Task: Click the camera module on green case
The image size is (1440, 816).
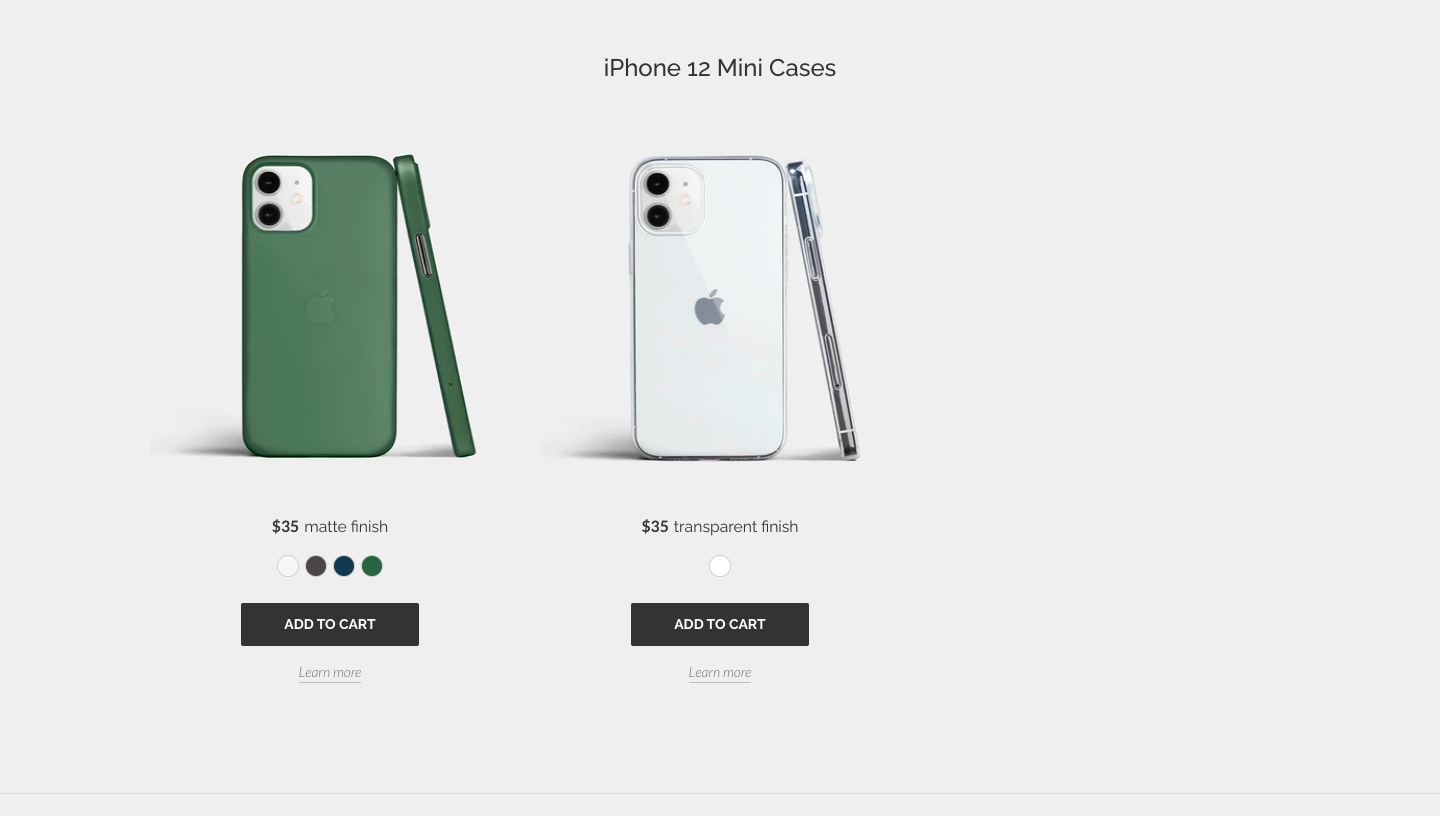Action: coord(282,199)
